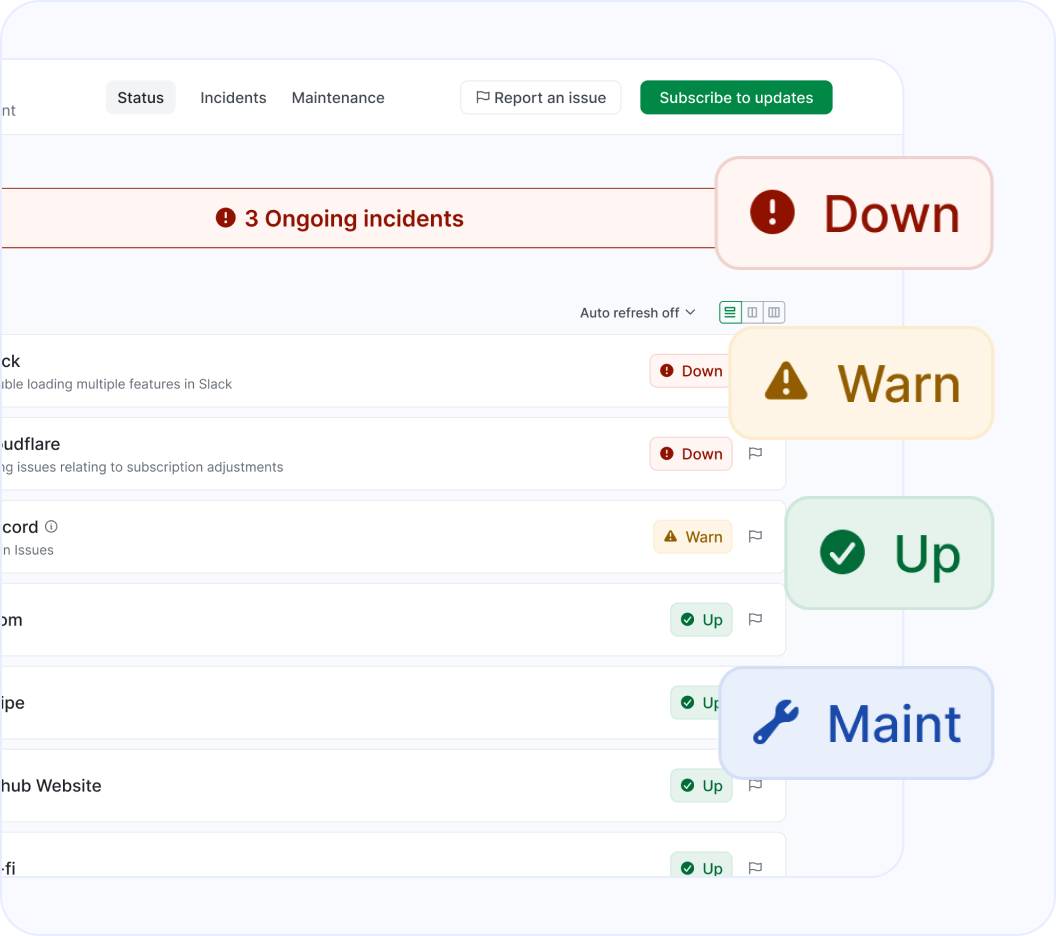Open the Incidents tab
The height and width of the screenshot is (936, 1056).
233,98
